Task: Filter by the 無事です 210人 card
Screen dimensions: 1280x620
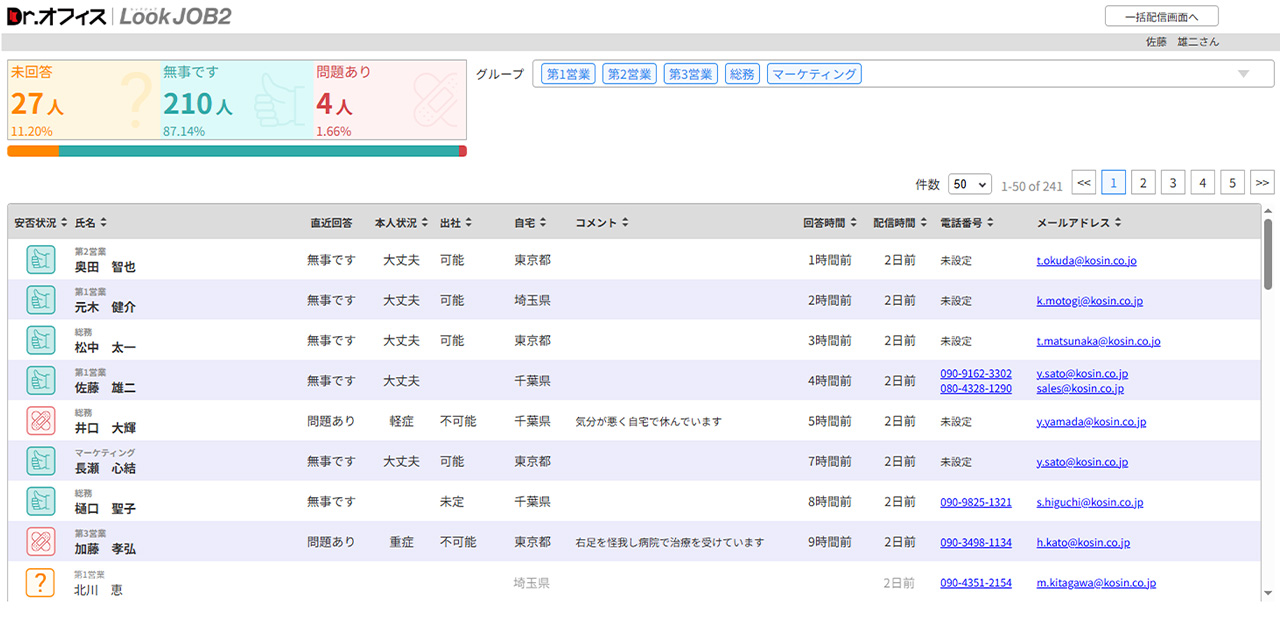Action: [x=237, y=100]
